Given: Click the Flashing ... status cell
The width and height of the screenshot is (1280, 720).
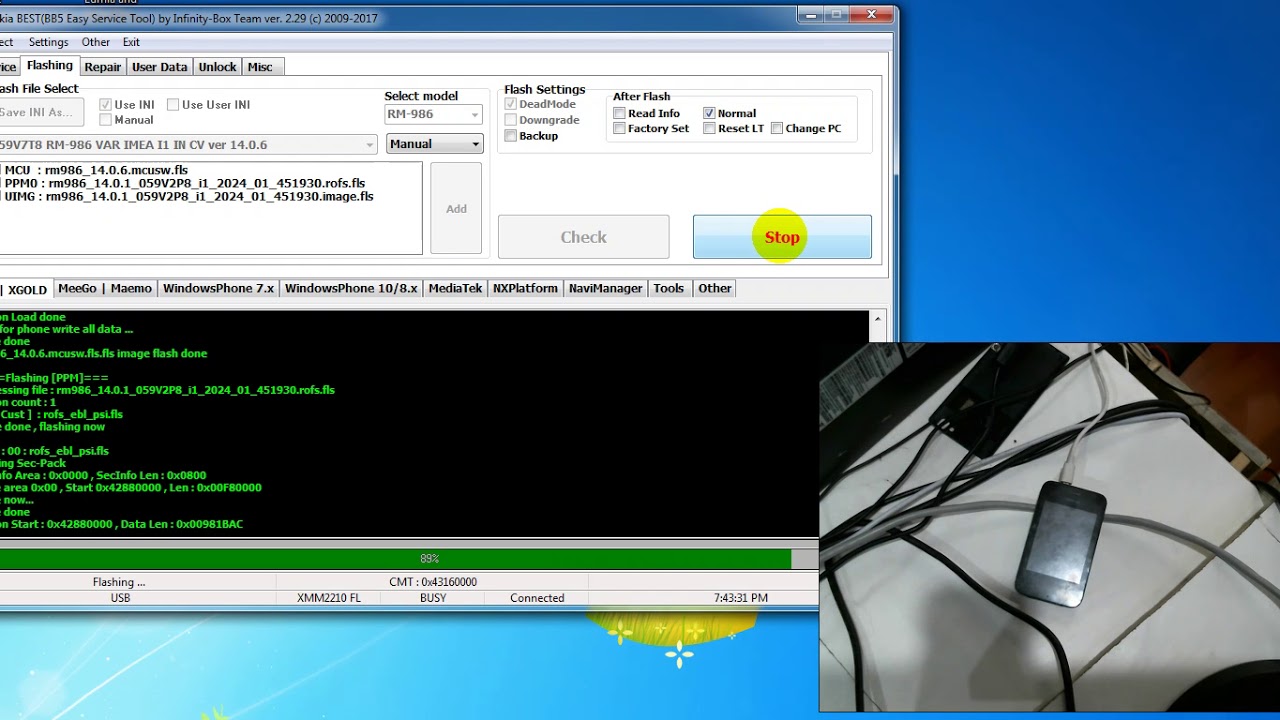Looking at the screenshot, I should point(137,582).
